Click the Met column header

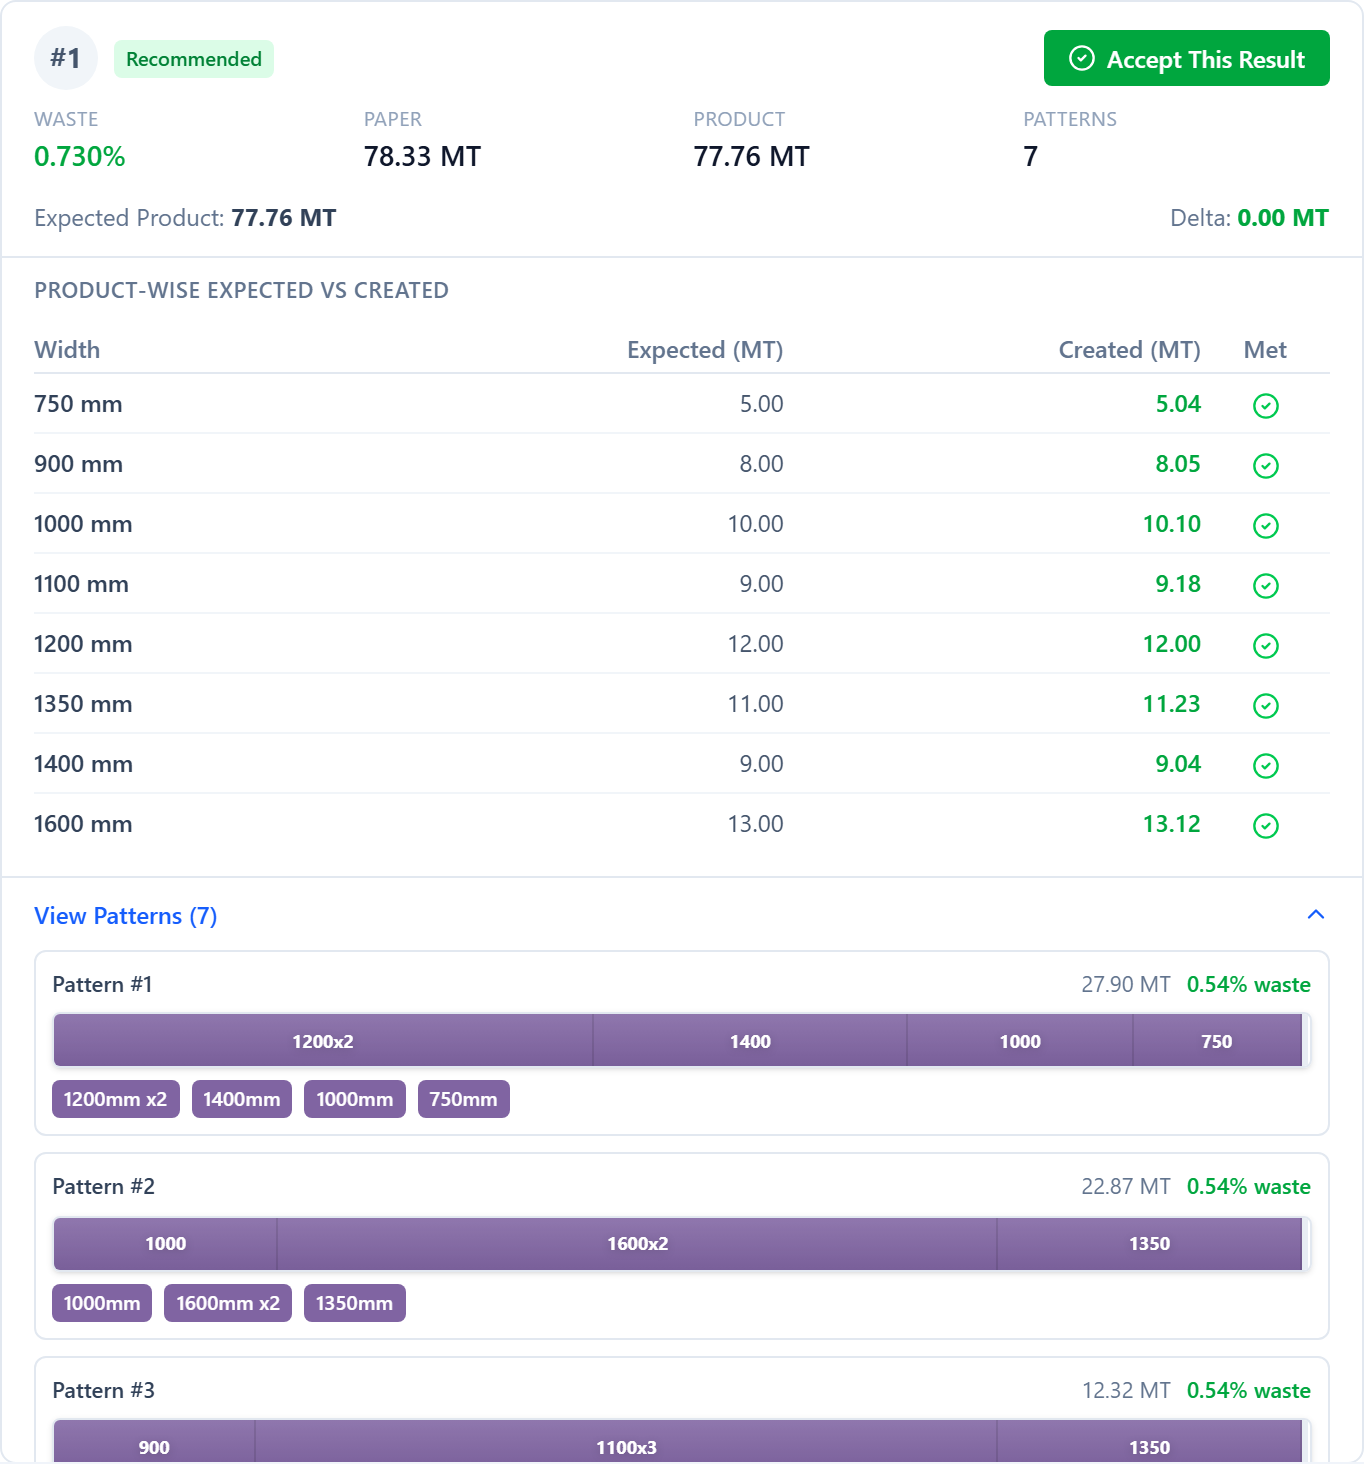point(1265,350)
